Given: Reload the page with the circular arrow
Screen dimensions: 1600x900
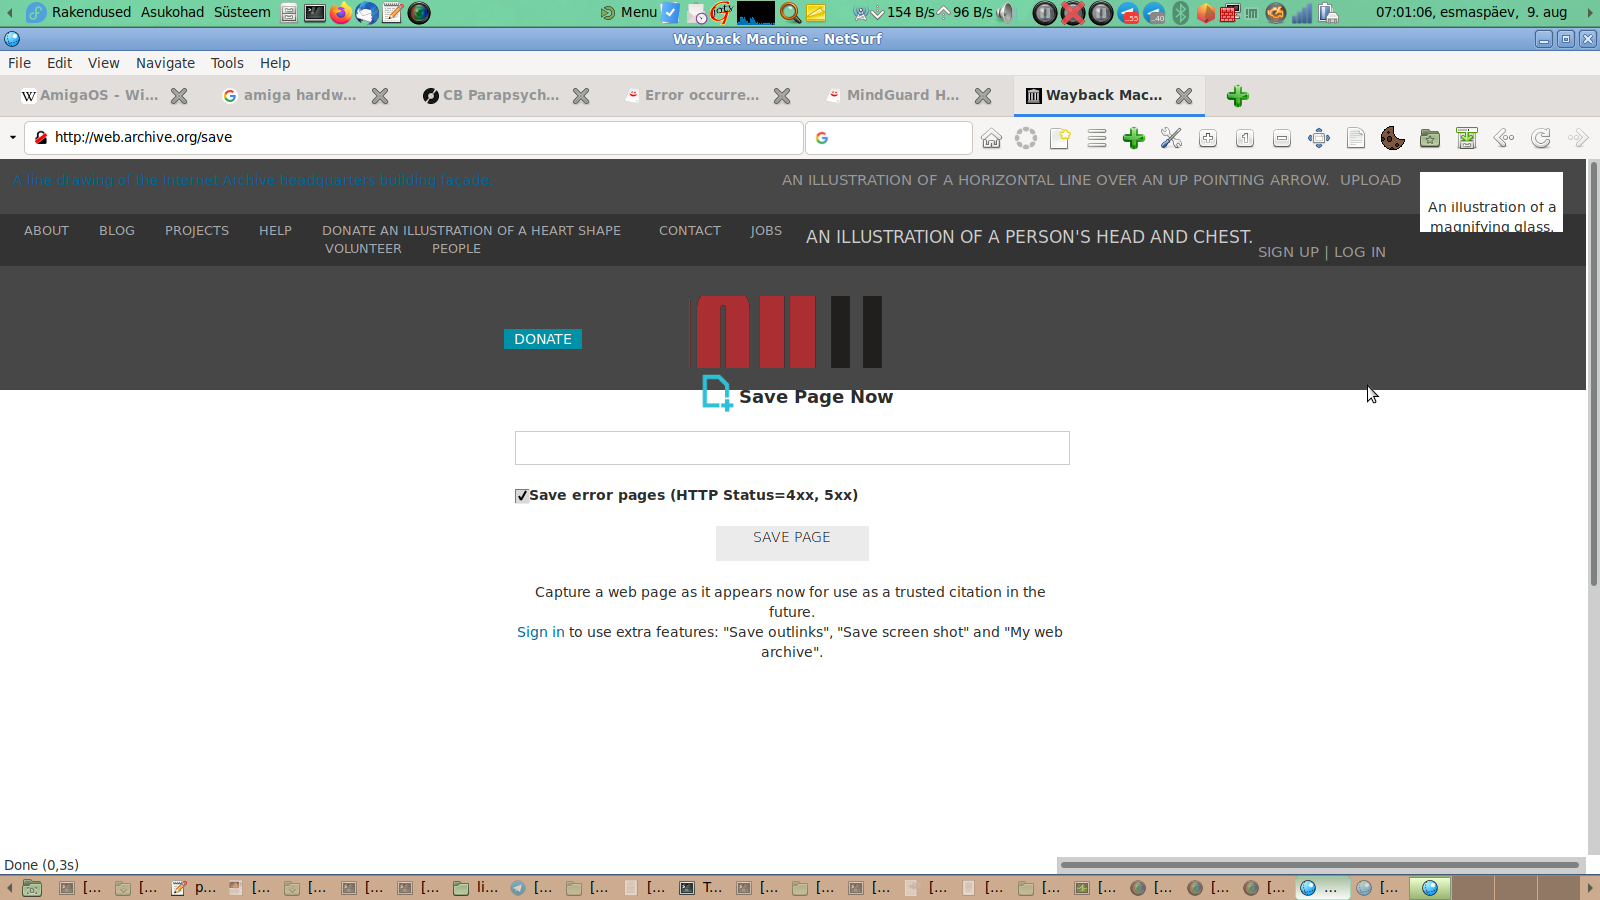Looking at the screenshot, I should tap(1541, 138).
